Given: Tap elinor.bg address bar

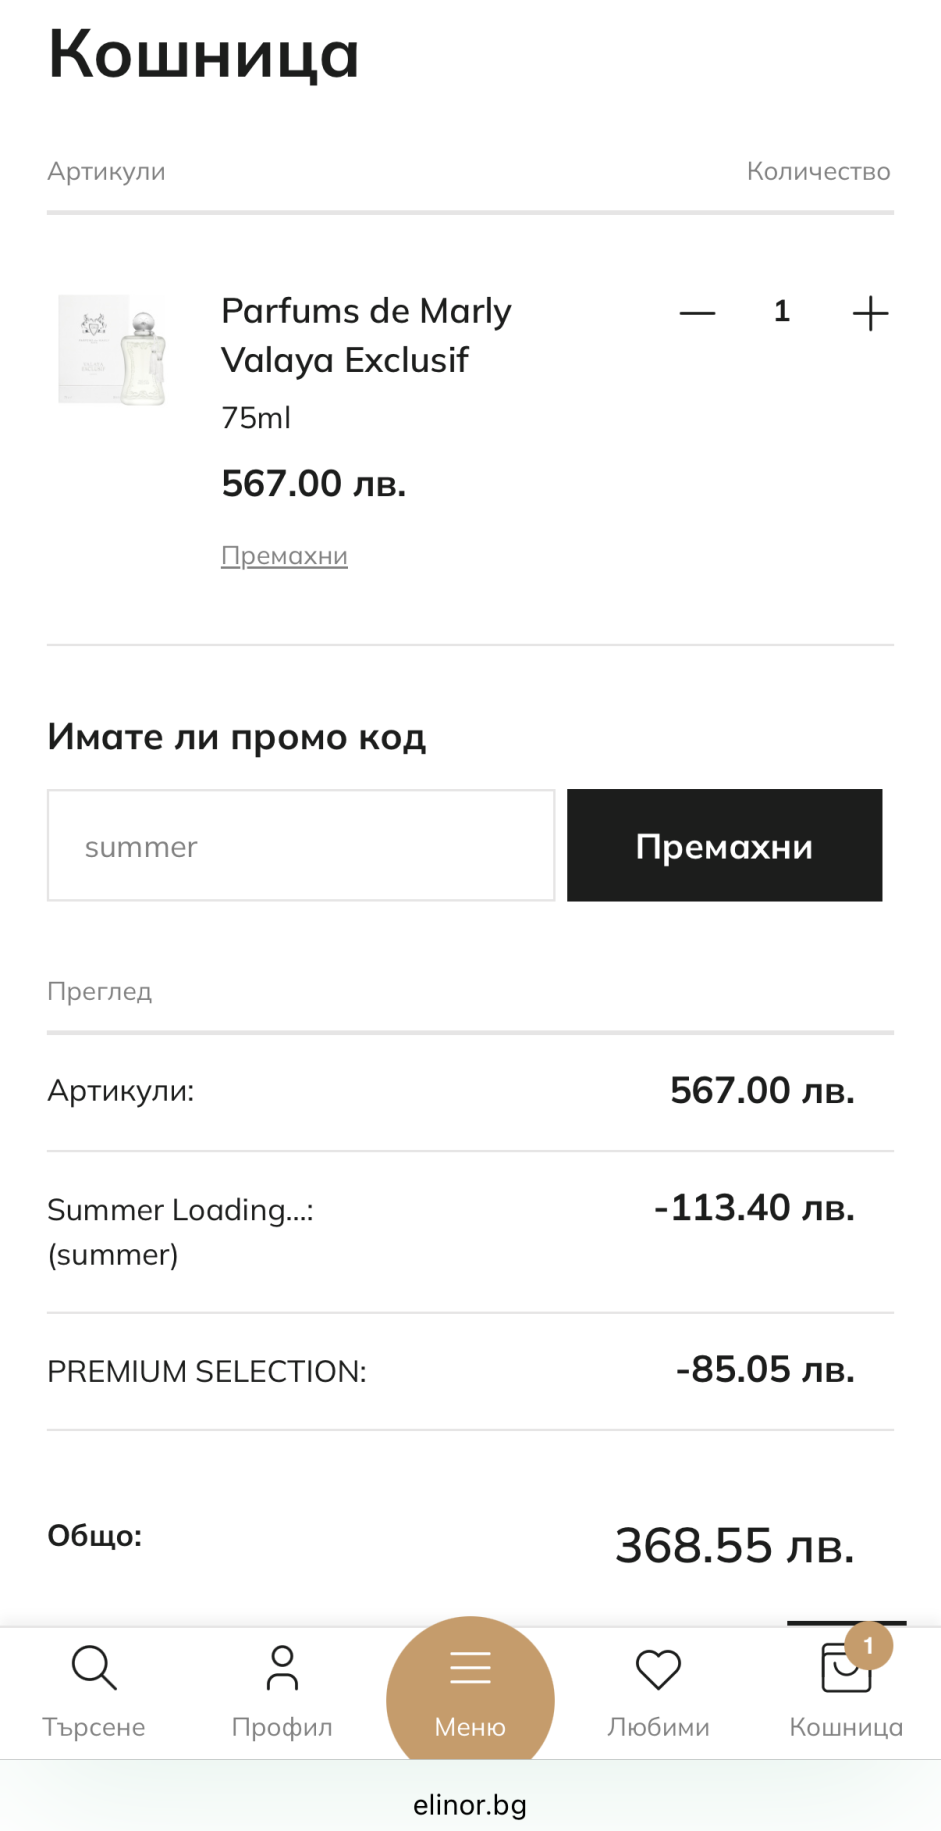Looking at the screenshot, I should (470, 1804).
